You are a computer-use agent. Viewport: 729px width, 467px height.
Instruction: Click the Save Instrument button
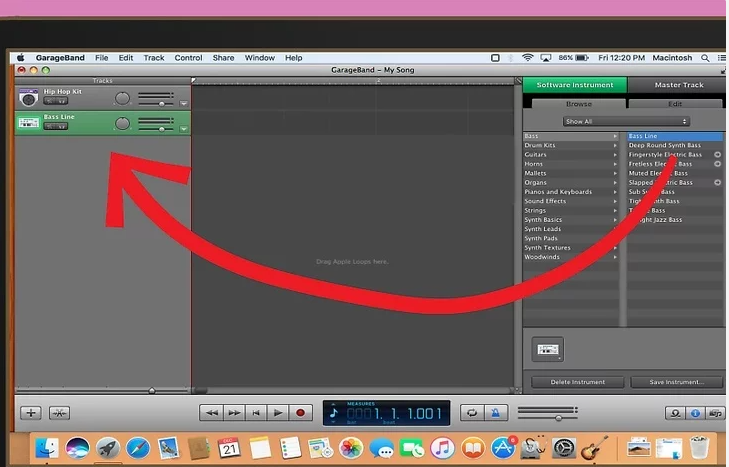676,382
